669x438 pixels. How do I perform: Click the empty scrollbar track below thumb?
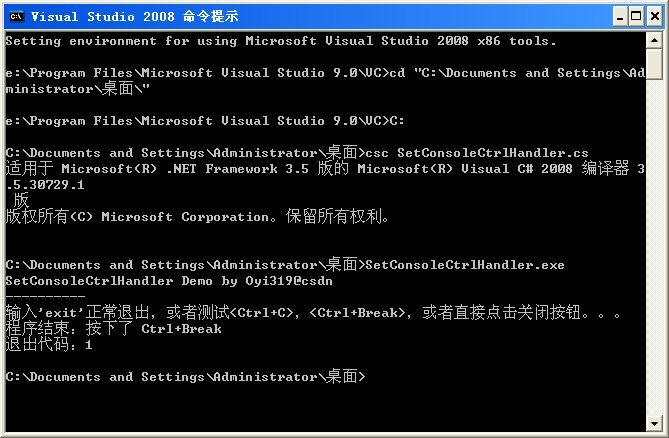[654, 247]
